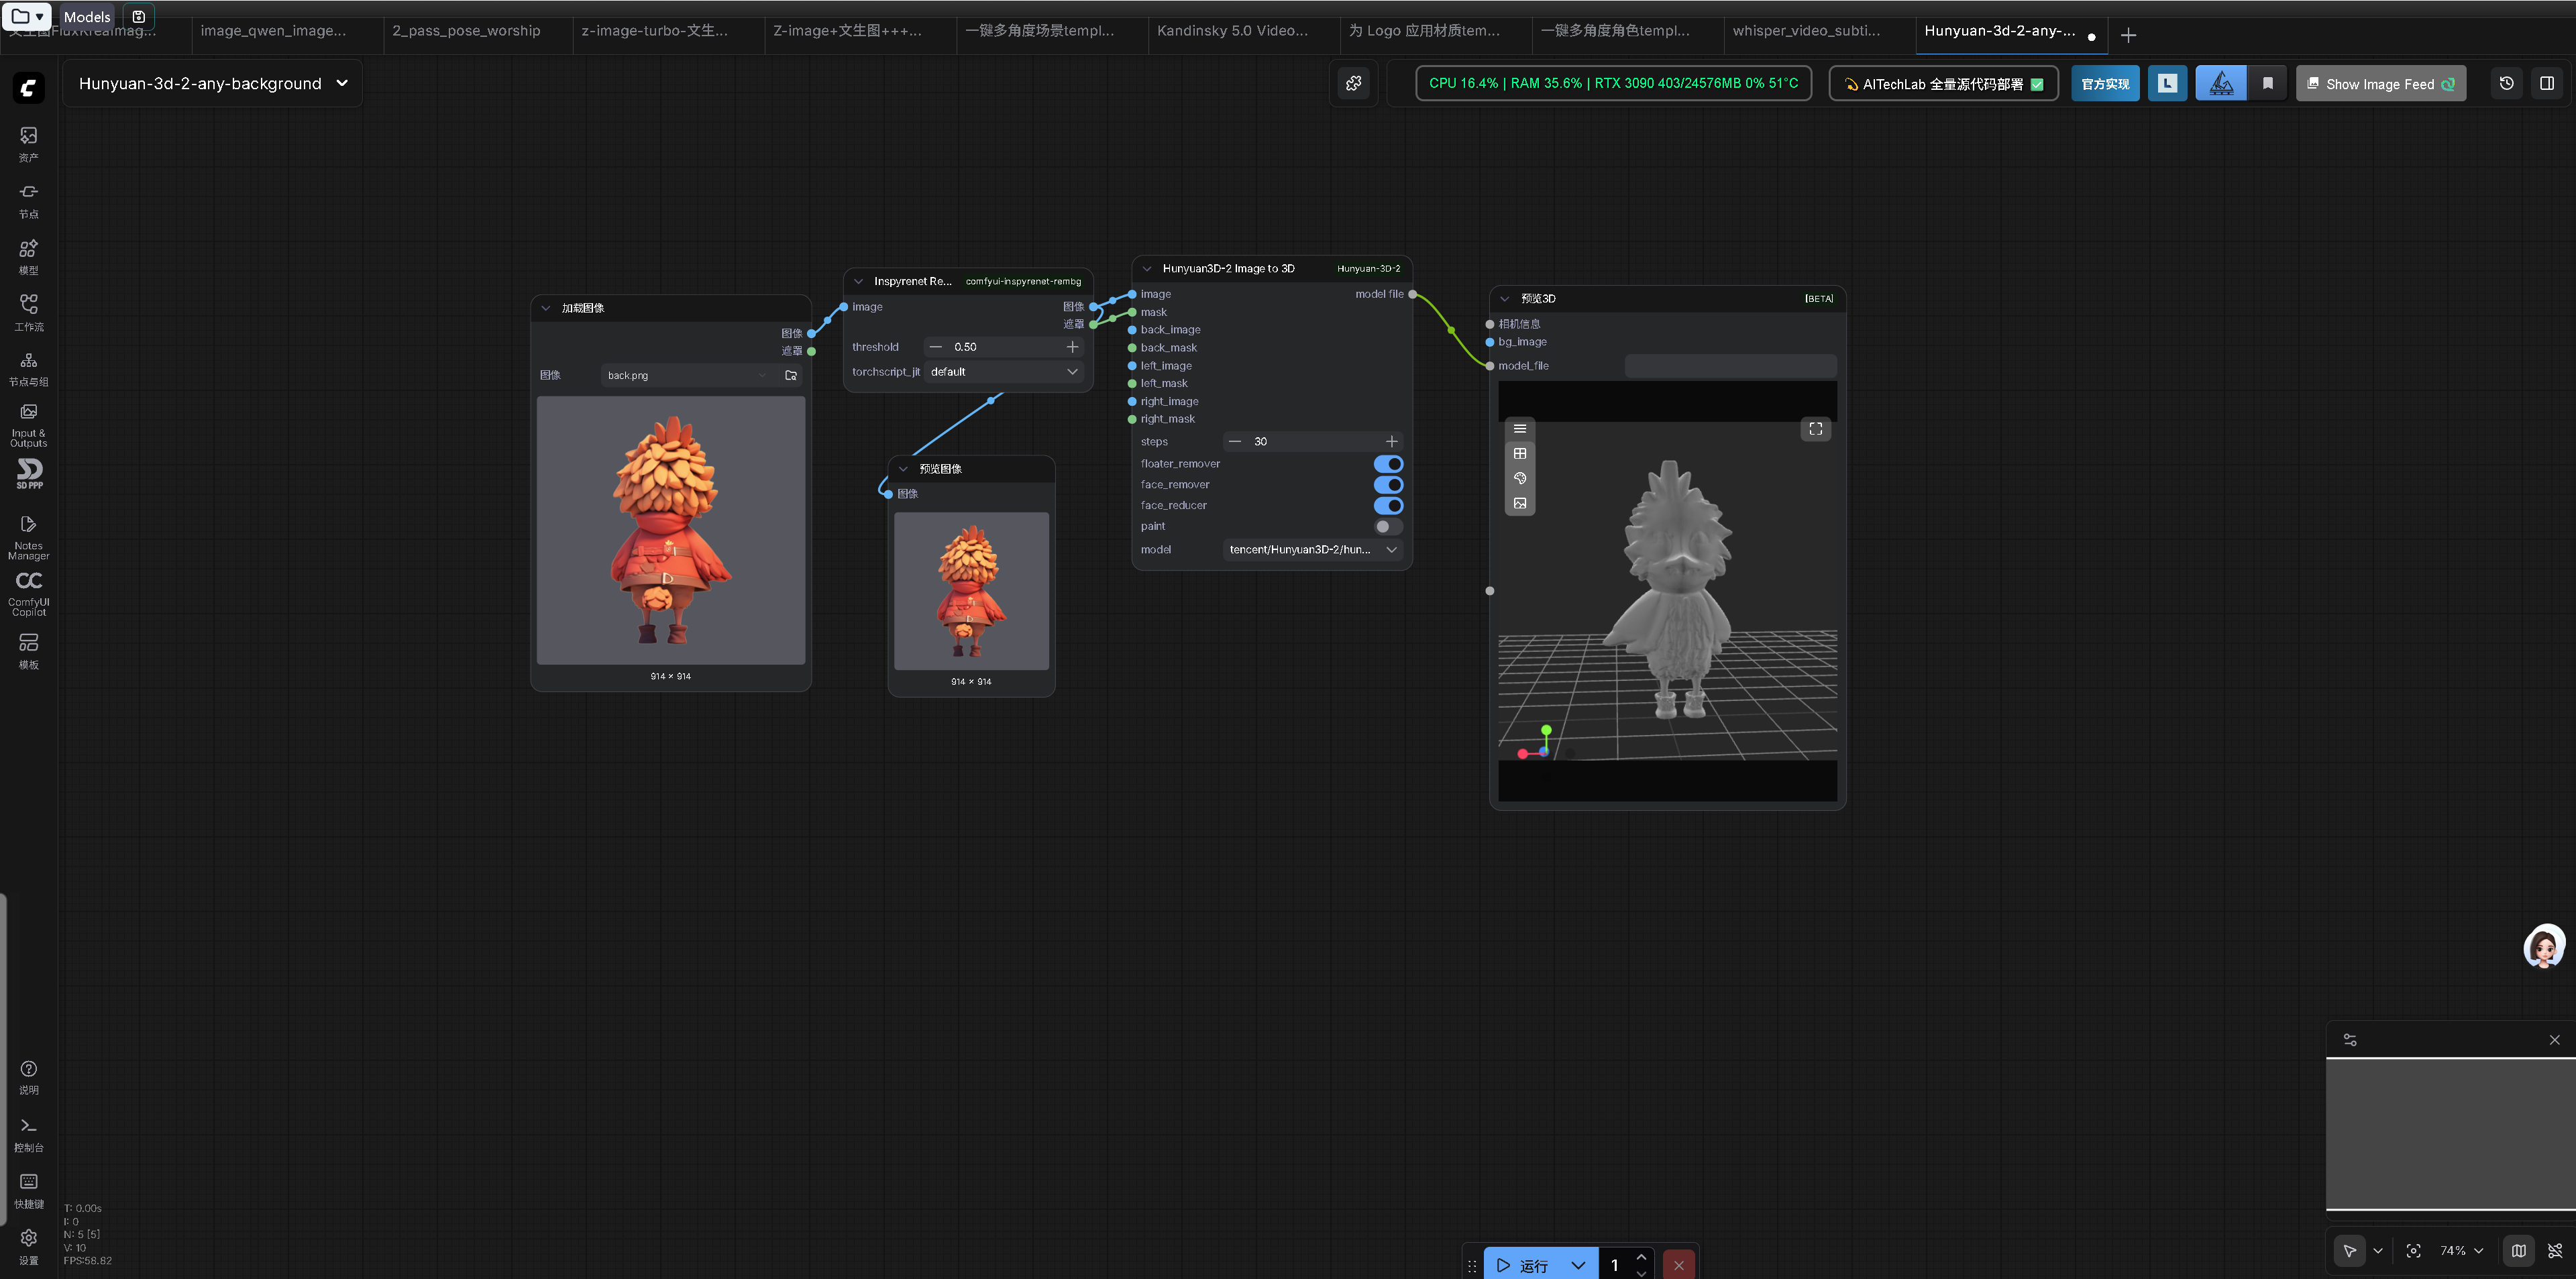
Task: Click the grid icon in 3D viewer
Action: pyautogui.click(x=1519, y=454)
